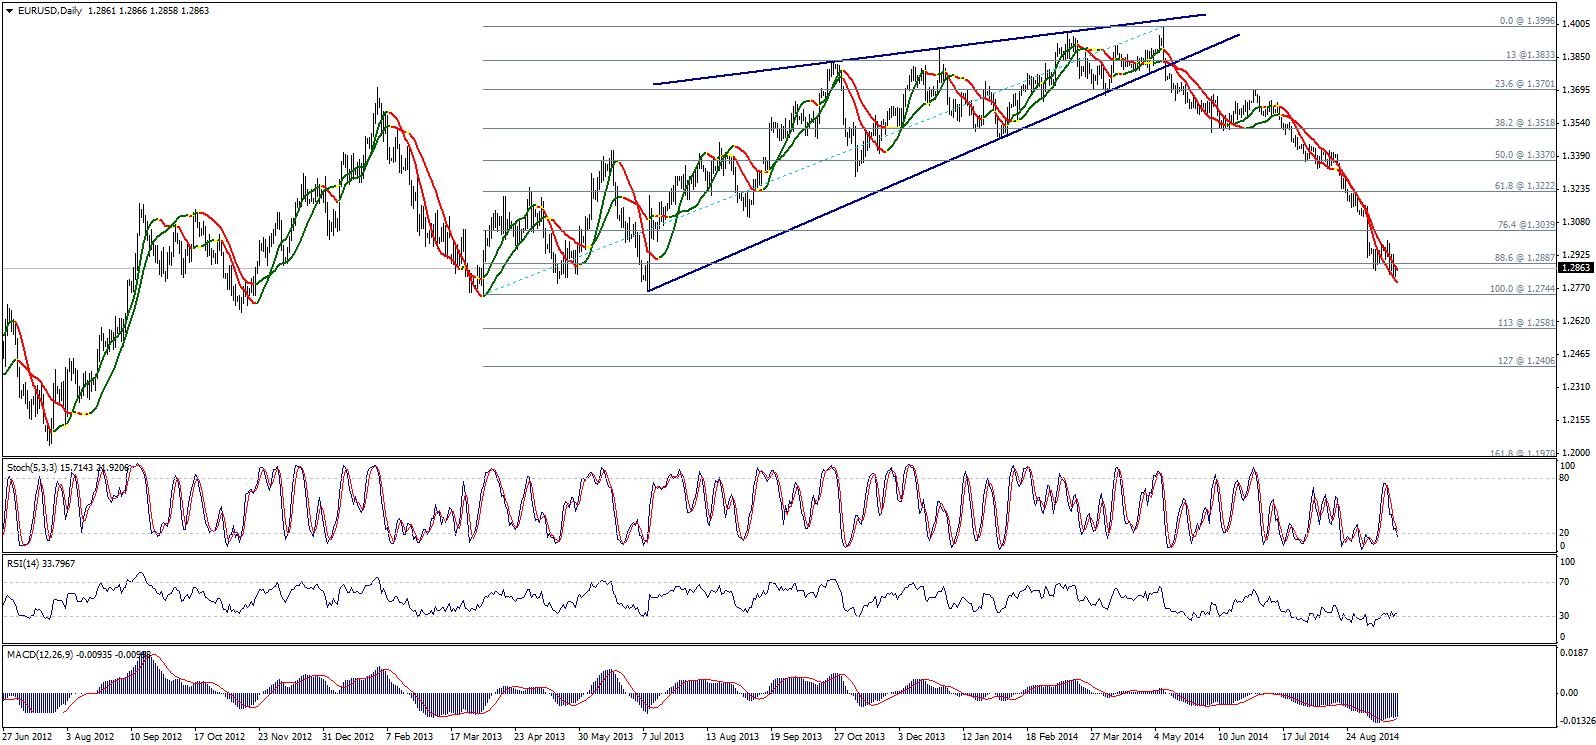Viewport: 1596px width, 745px height.
Task: Click the 23 Apr 2013 date label
Action: click(x=539, y=737)
